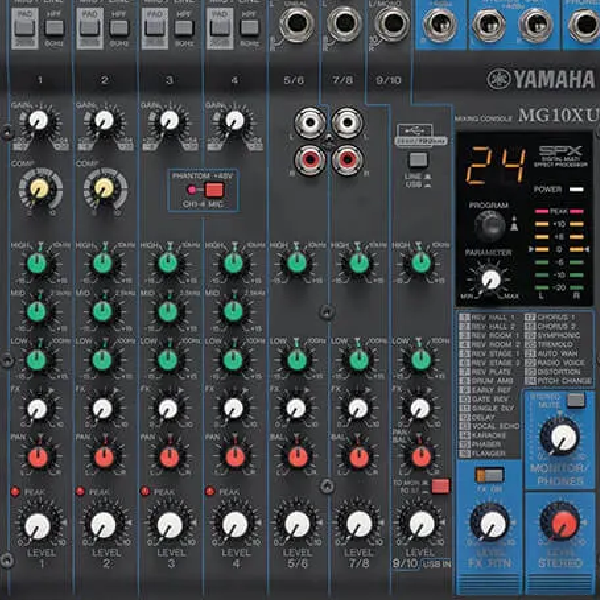Click the green HIGH EQ knob on channel 5/6
Viewport: 600px width, 600px height.
pos(297,264)
